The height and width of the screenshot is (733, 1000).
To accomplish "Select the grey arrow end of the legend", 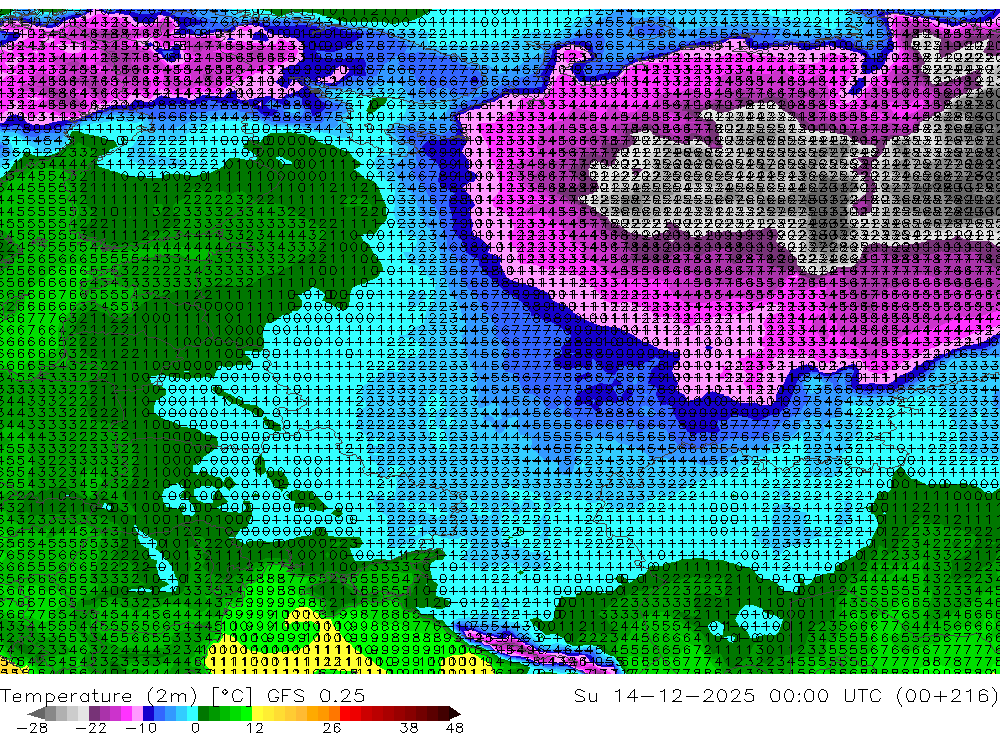I will 36,713.
